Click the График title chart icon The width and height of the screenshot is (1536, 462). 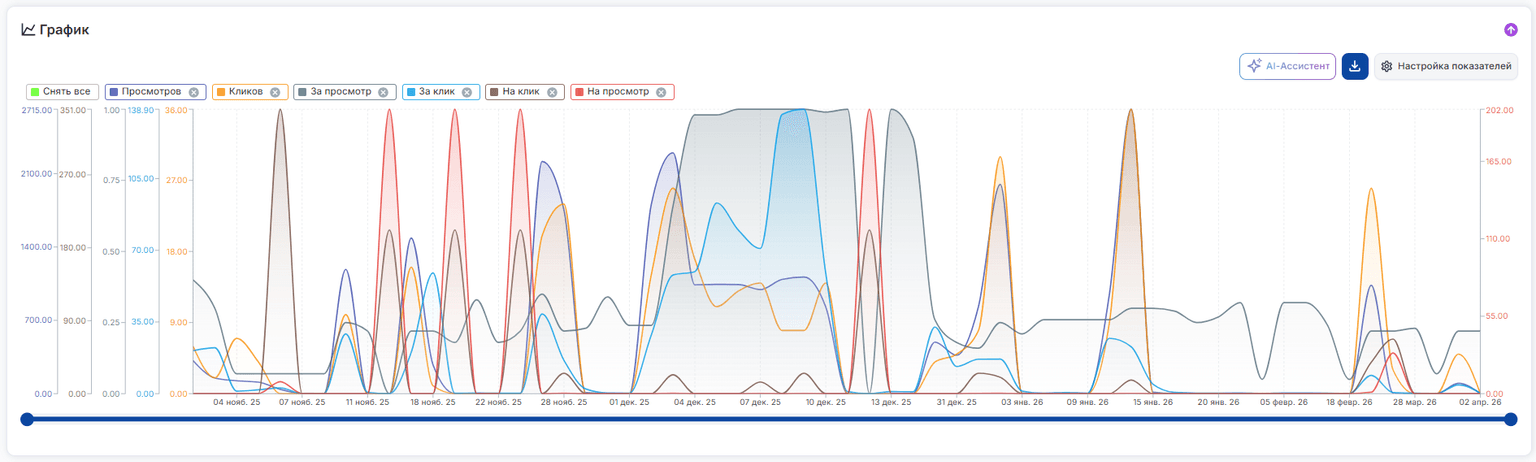point(28,30)
